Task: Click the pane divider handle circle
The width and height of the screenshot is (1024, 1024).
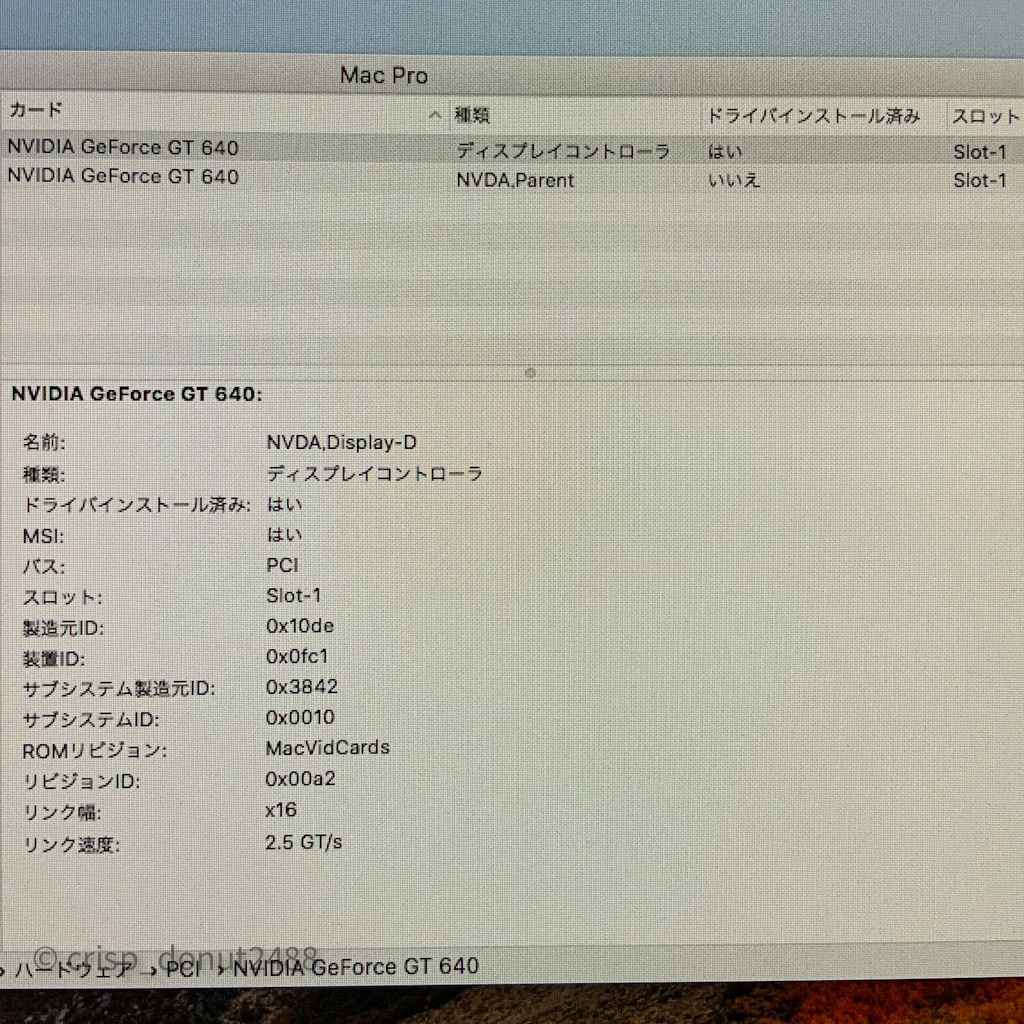Action: [x=530, y=373]
